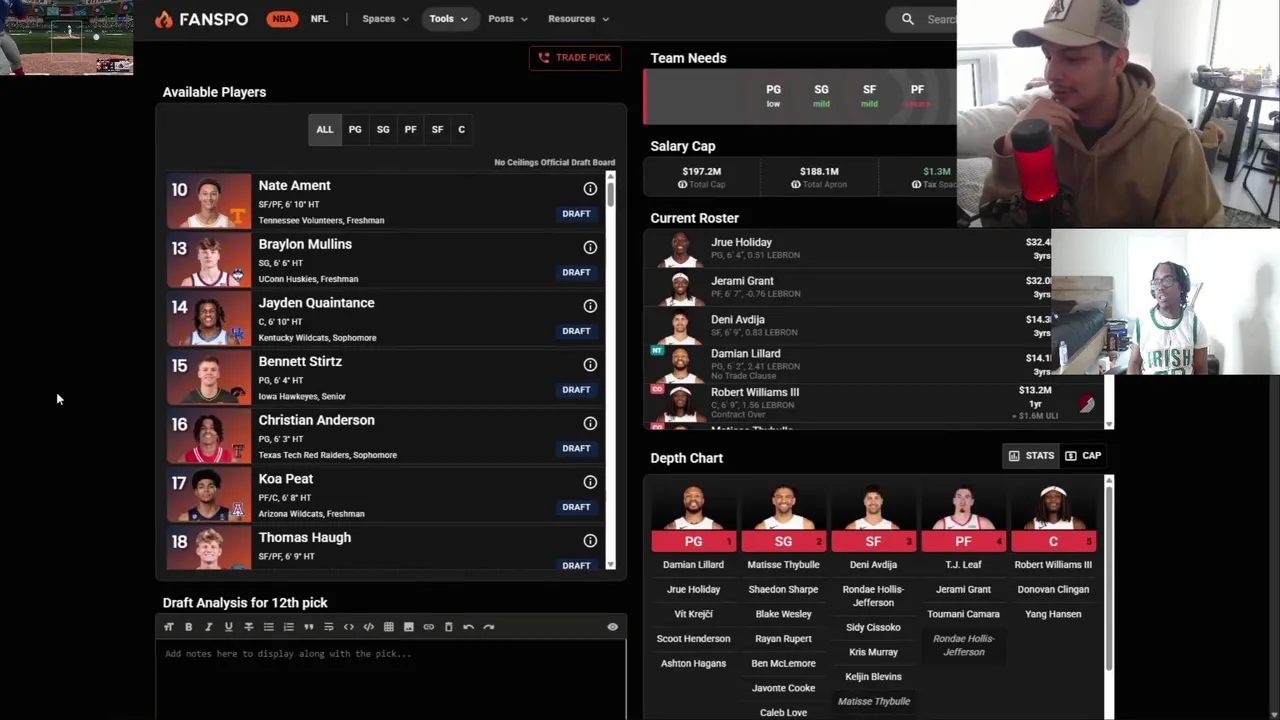Image resolution: width=1280 pixels, height=720 pixels.
Task: Change text size in notes editor
Action: pyautogui.click(x=168, y=627)
